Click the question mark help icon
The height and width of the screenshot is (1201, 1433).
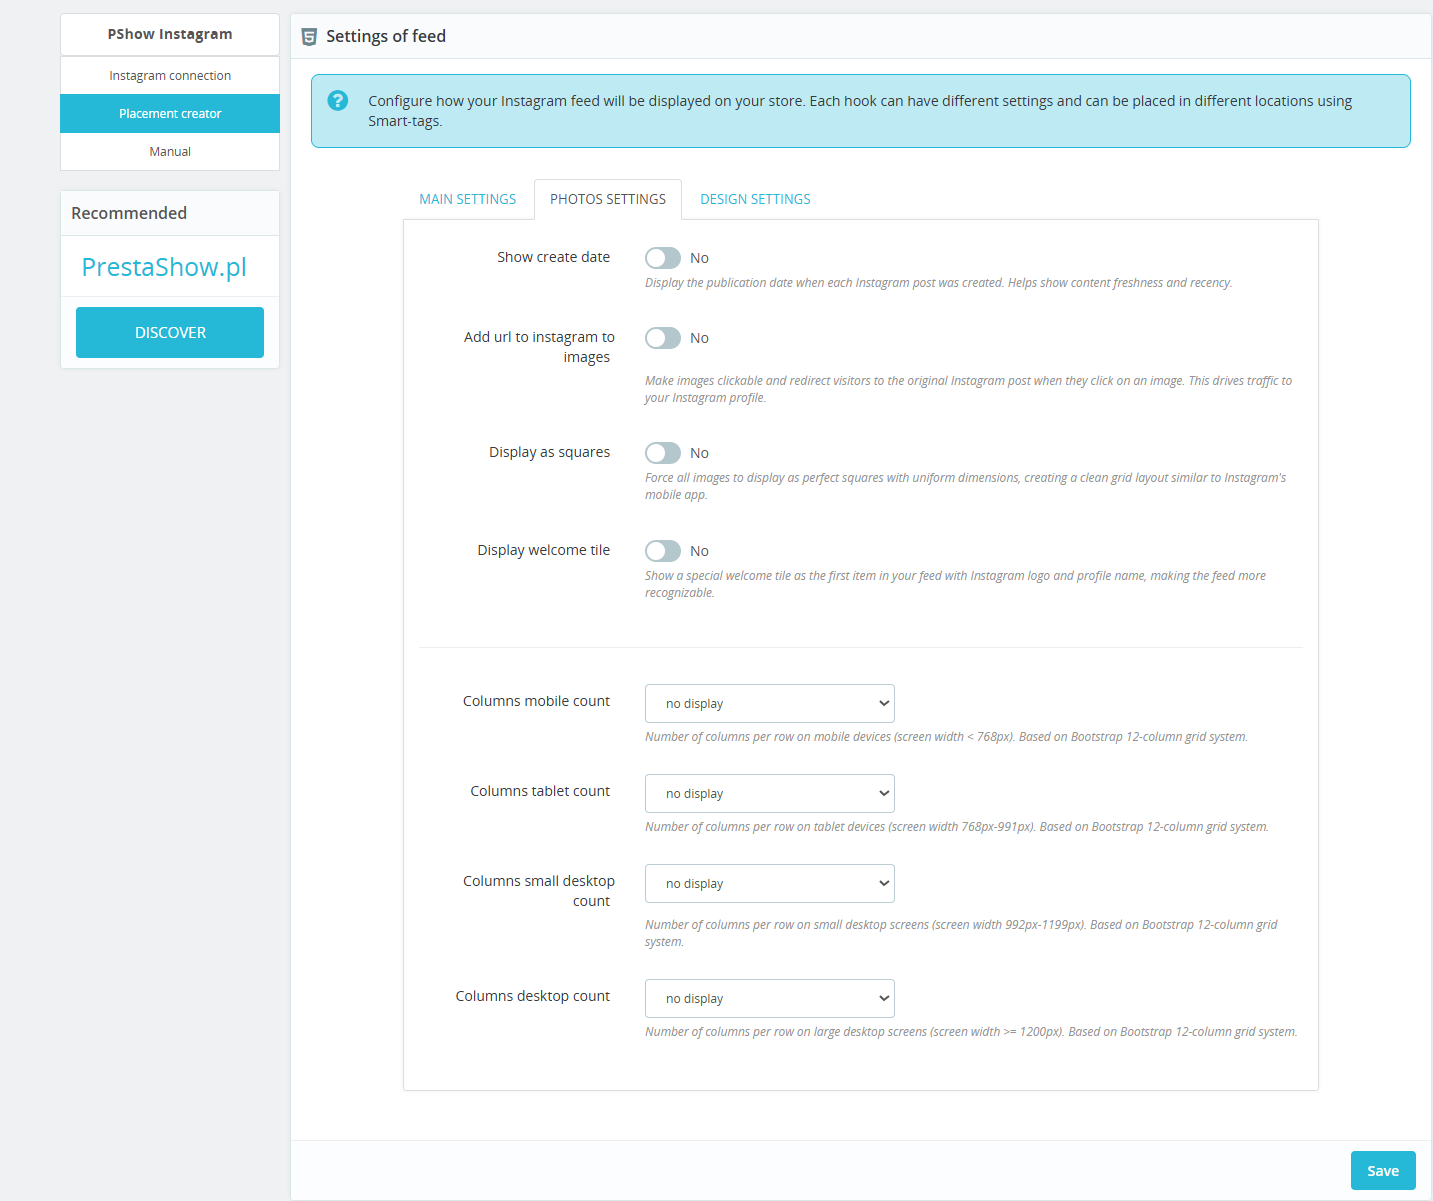coord(338,100)
